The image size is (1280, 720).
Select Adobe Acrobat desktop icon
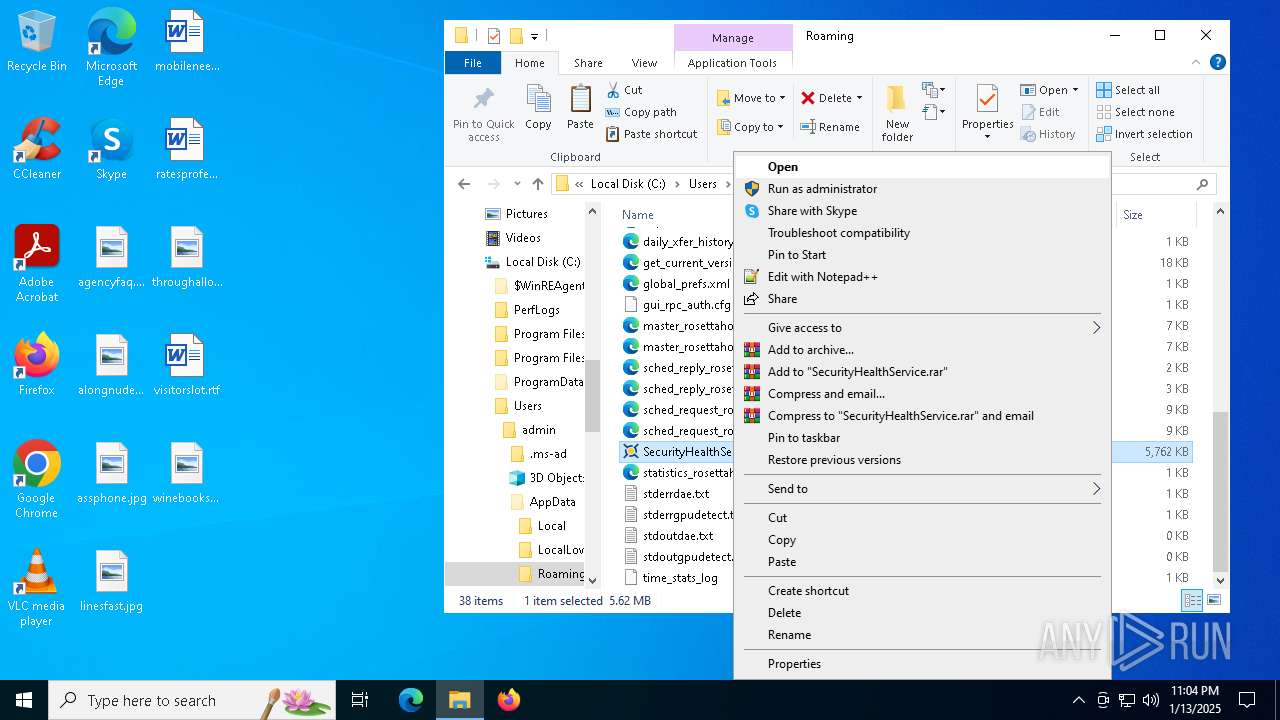pos(36,264)
